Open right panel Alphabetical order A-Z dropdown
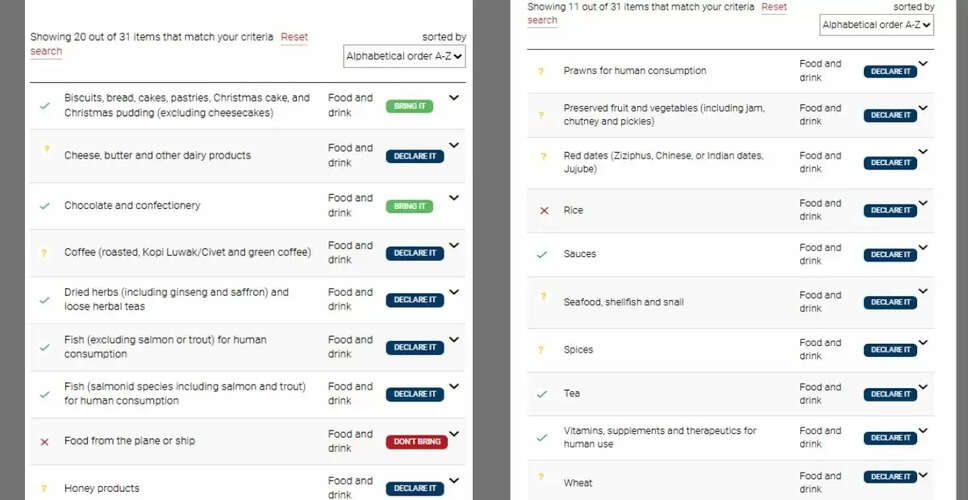The width and height of the screenshot is (968, 500). click(877, 25)
